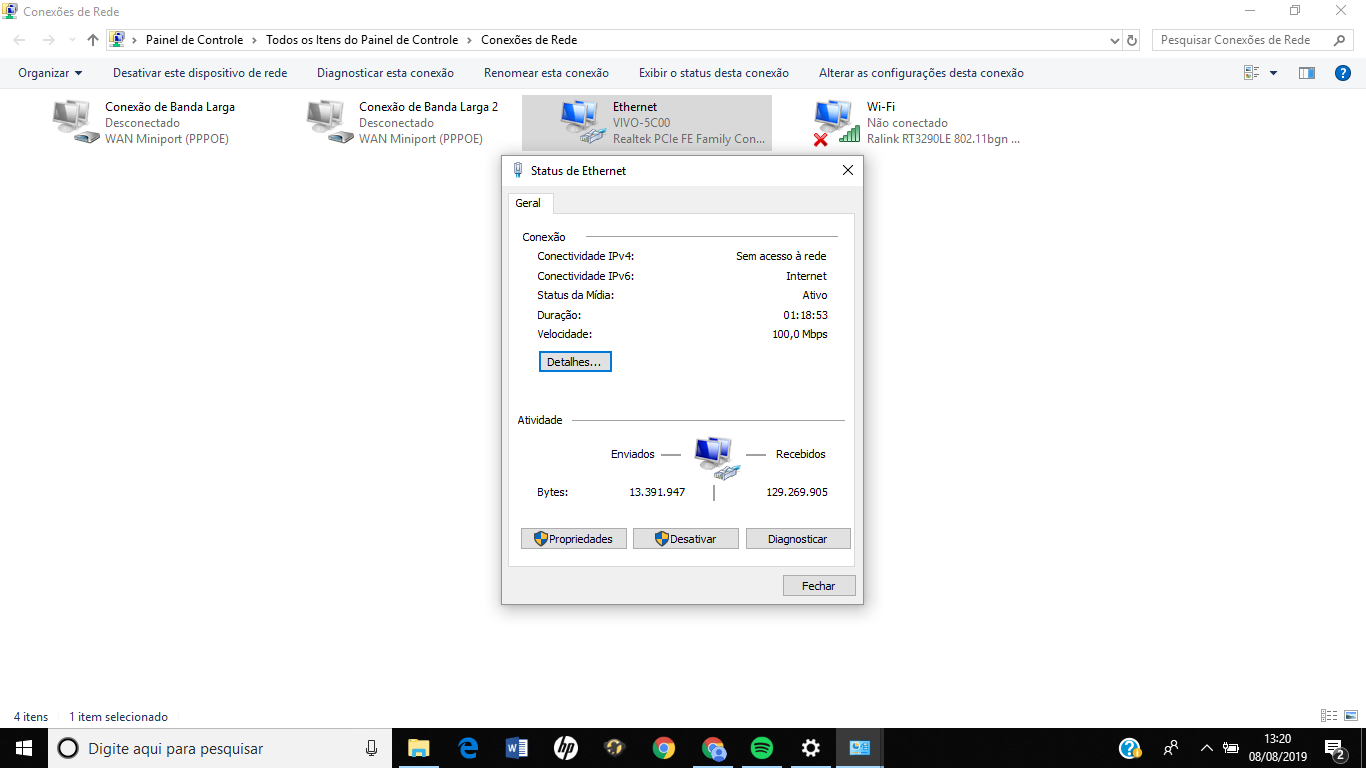The width and height of the screenshot is (1366, 768).
Task: Navigate to Painel de Controle breadcrumb
Action: [194, 40]
